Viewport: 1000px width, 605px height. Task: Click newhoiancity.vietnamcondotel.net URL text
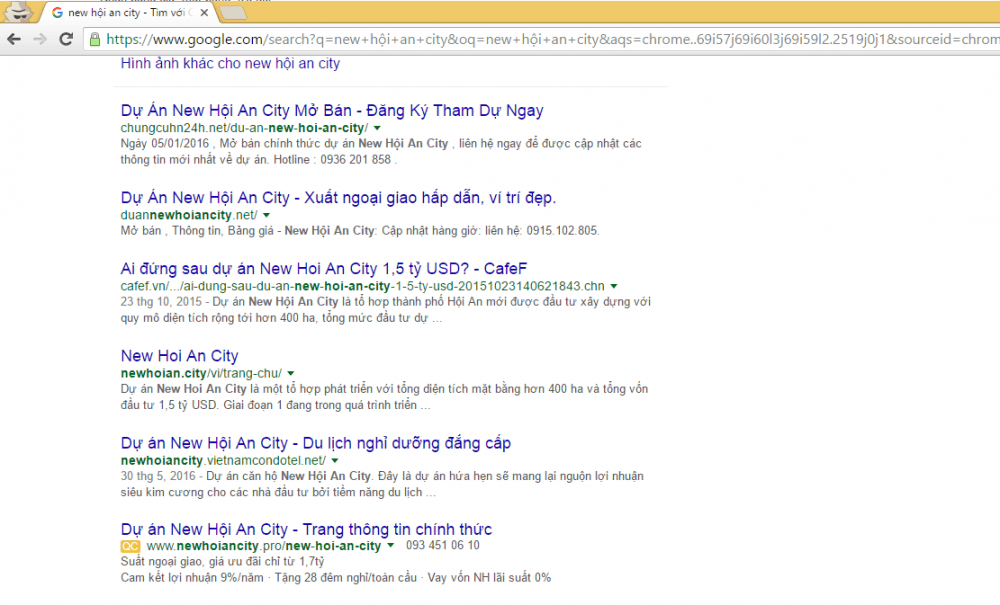coord(223,461)
